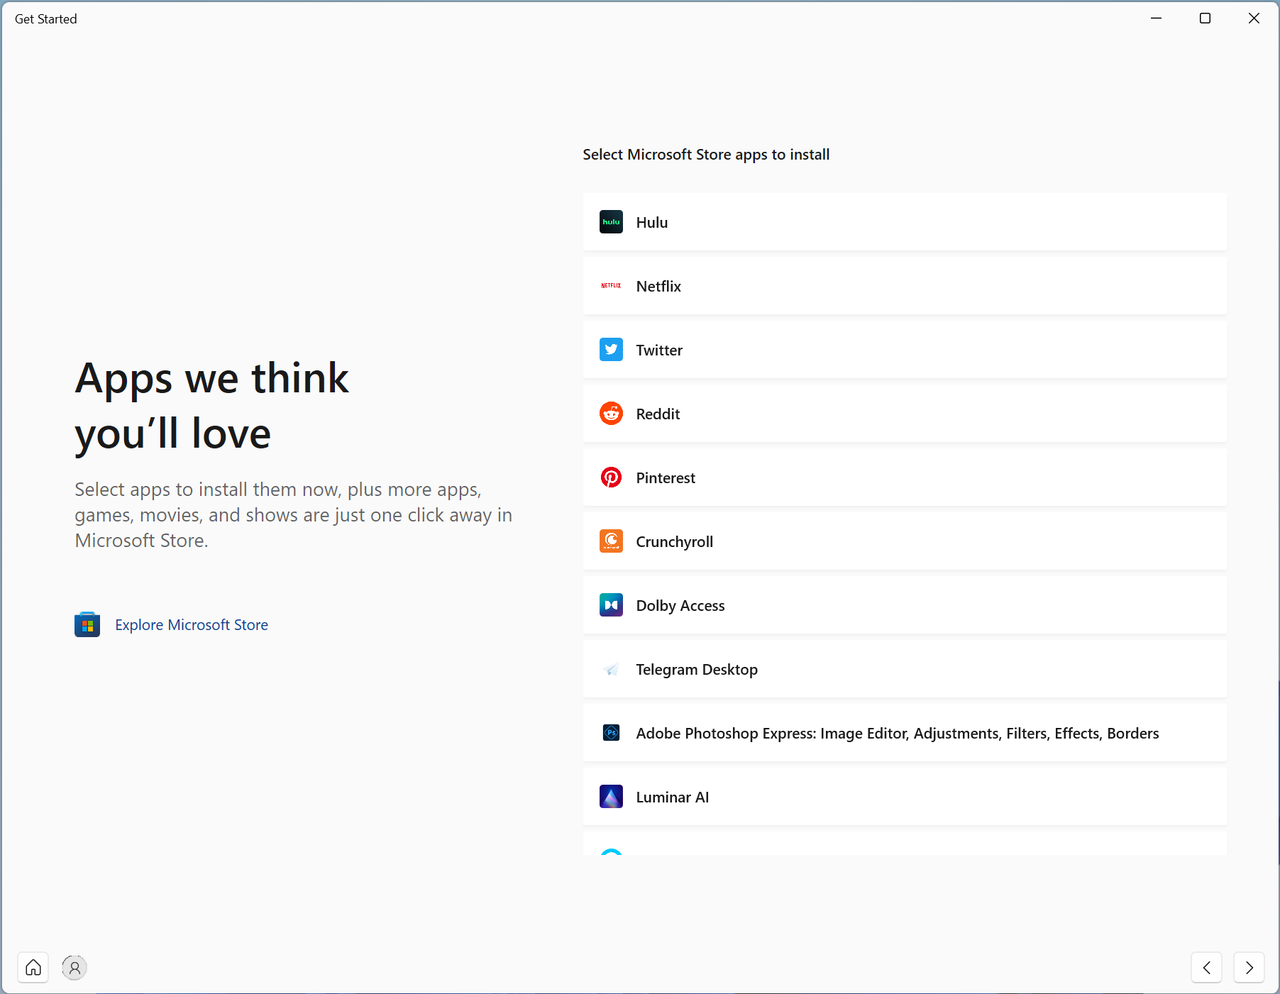Go to Home via house icon

coord(33,967)
